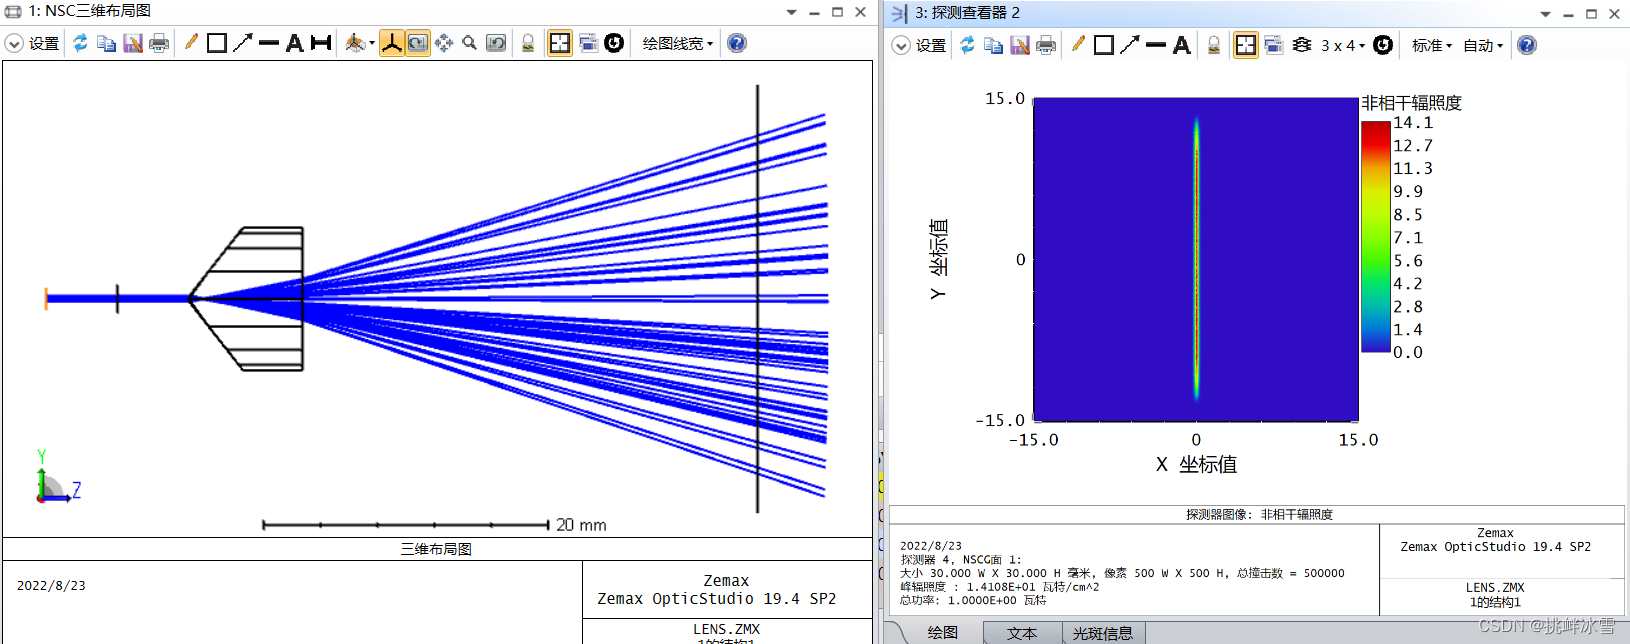The height and width of the screenshot is (644, 1630).
Task: Save the 3D layout image to file
Action: (x=133, y=43)
